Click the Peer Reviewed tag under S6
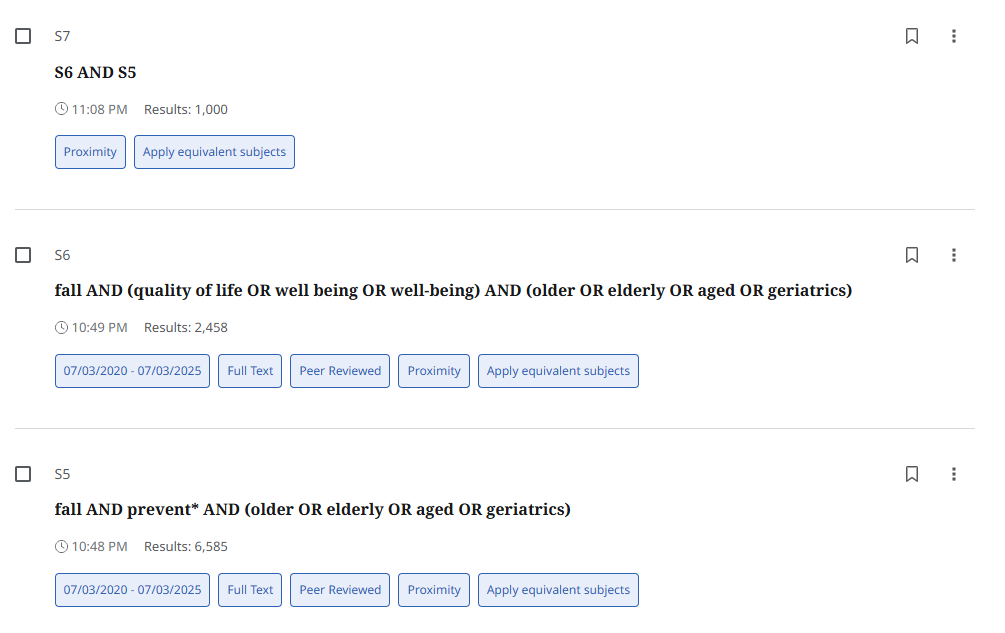The width and height of the screenshot is (1005, 633). [x=340, y=371]
